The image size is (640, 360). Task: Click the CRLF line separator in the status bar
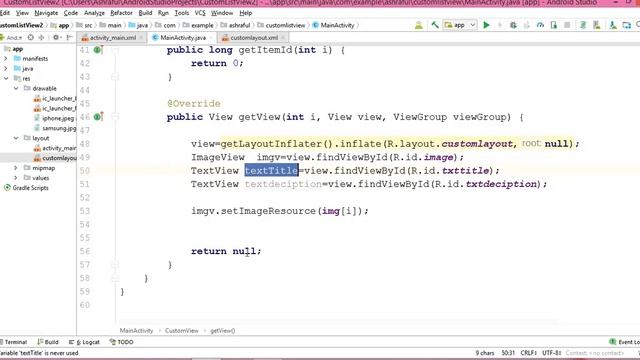pyautogui.click(x=529, y=353)
